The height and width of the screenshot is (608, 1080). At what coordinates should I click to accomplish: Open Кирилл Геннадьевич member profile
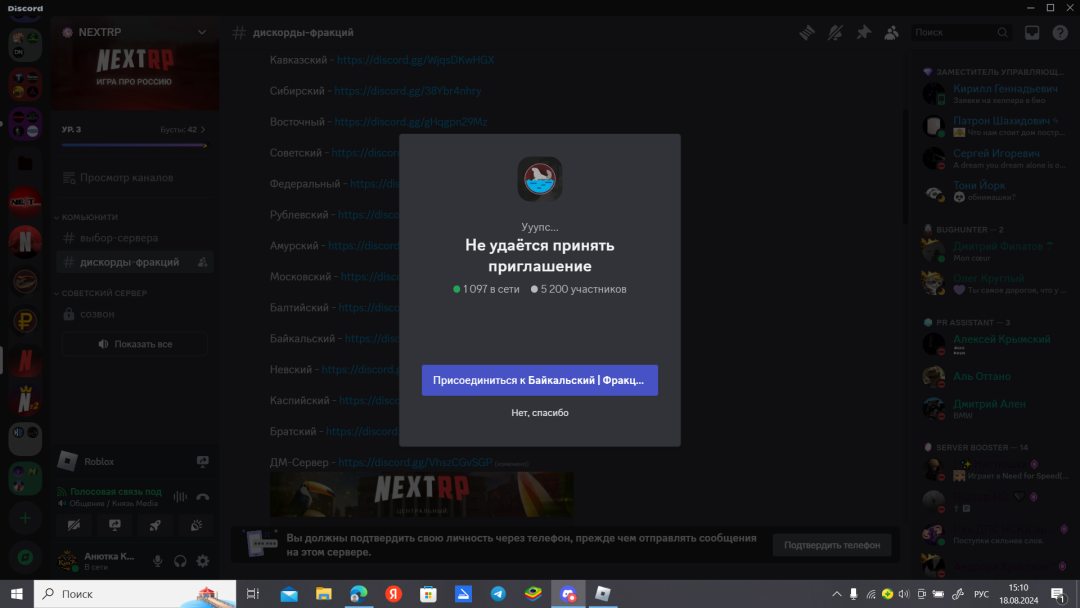tap(994, 94)
